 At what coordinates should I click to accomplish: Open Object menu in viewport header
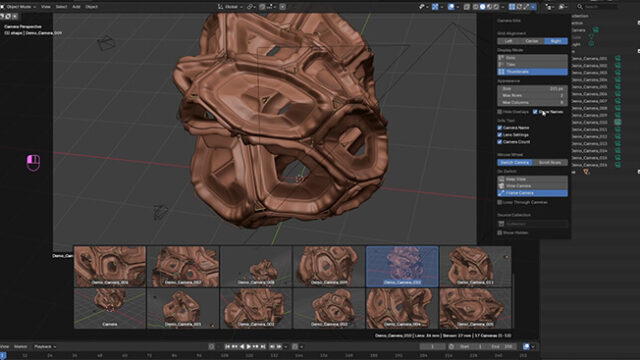pos(91,7)
